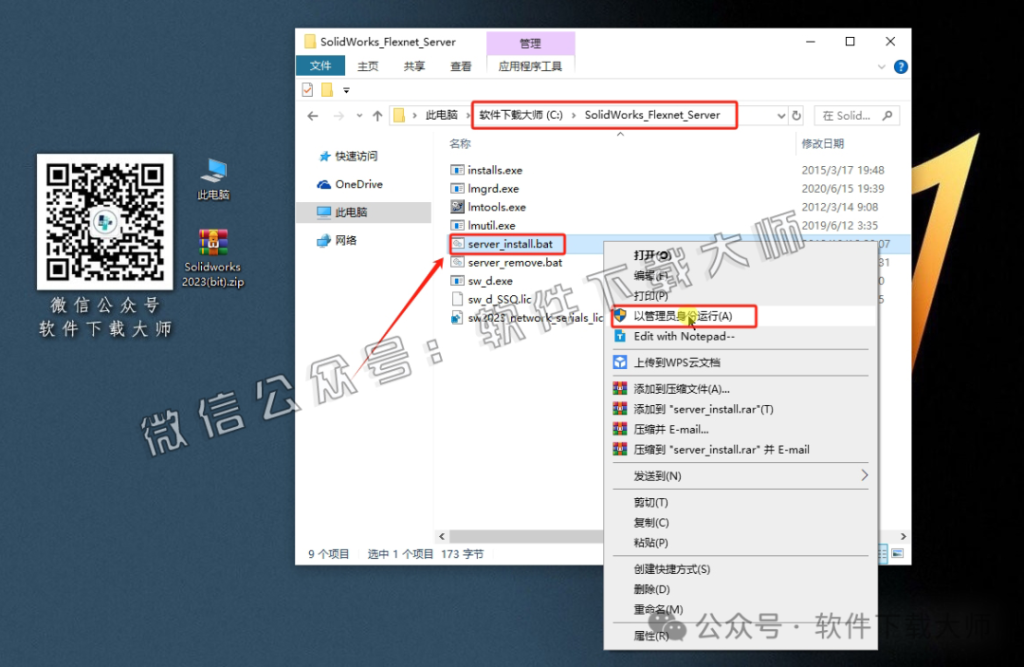Click the back navigation arrow

(x=315, y=115)
